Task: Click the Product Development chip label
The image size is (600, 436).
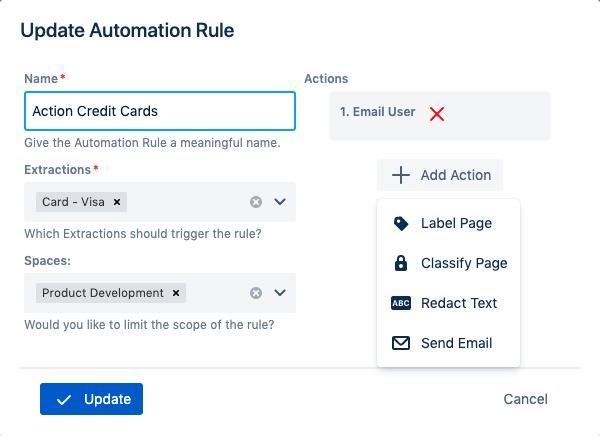Action: pos(102,293)
